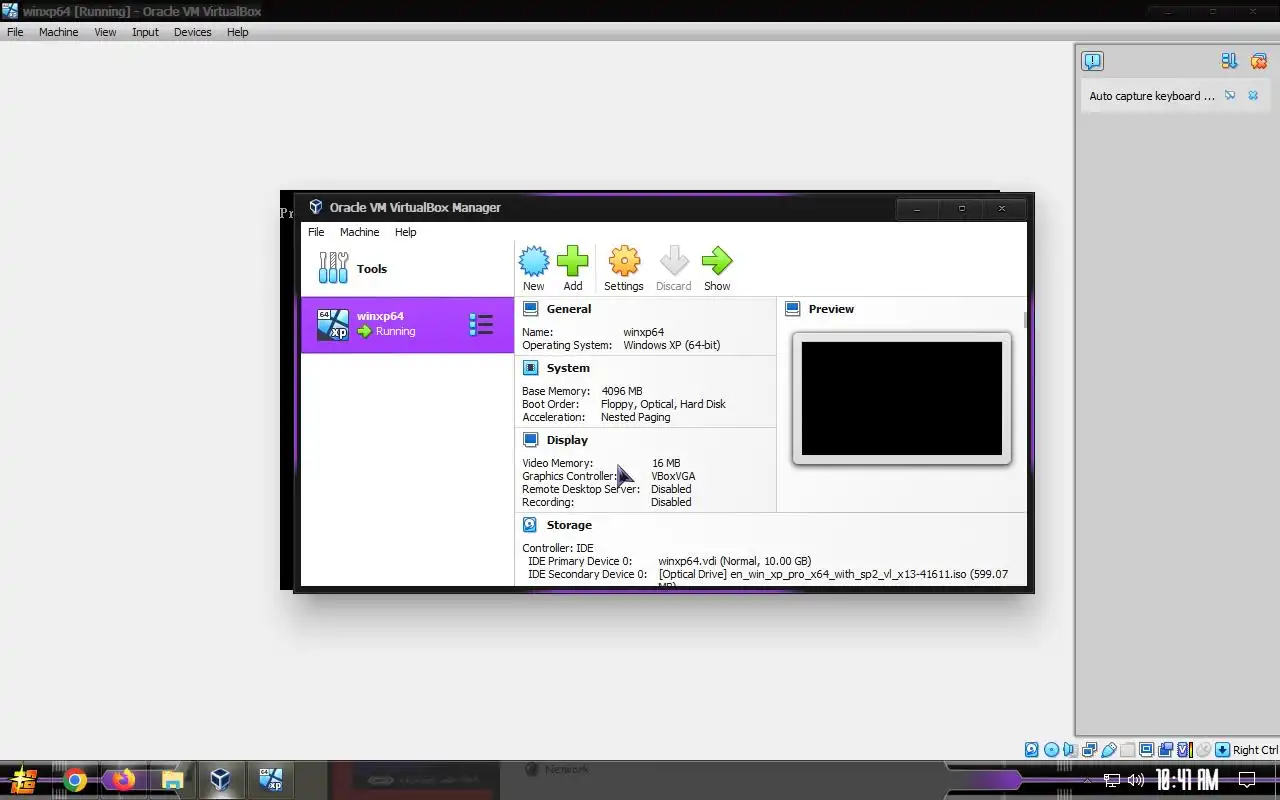Open Help menu of winxp64 VM window
This screenshot has width=1280, height=800.
click(x=237, y=32)
